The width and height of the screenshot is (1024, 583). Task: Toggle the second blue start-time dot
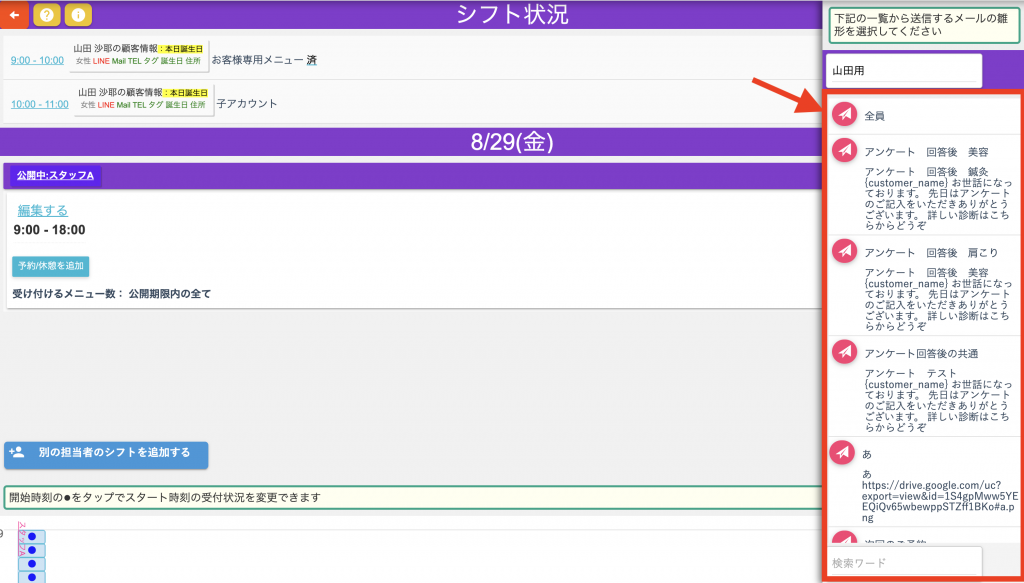click(32, 551)
